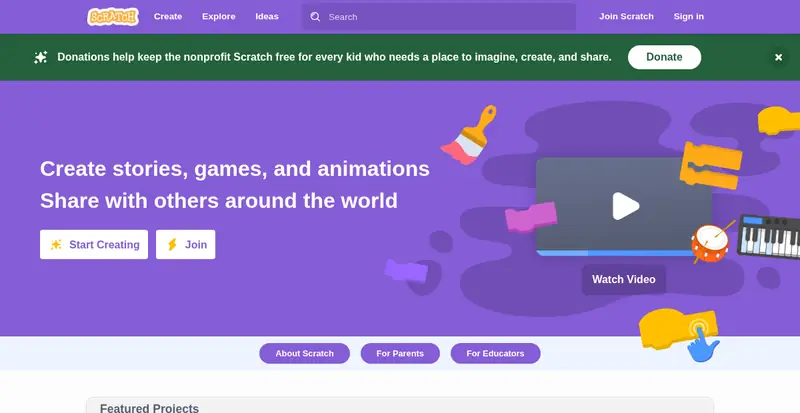Open the Create menu item
This screenshot has width=800, height=413.
[x=168, y=16]
